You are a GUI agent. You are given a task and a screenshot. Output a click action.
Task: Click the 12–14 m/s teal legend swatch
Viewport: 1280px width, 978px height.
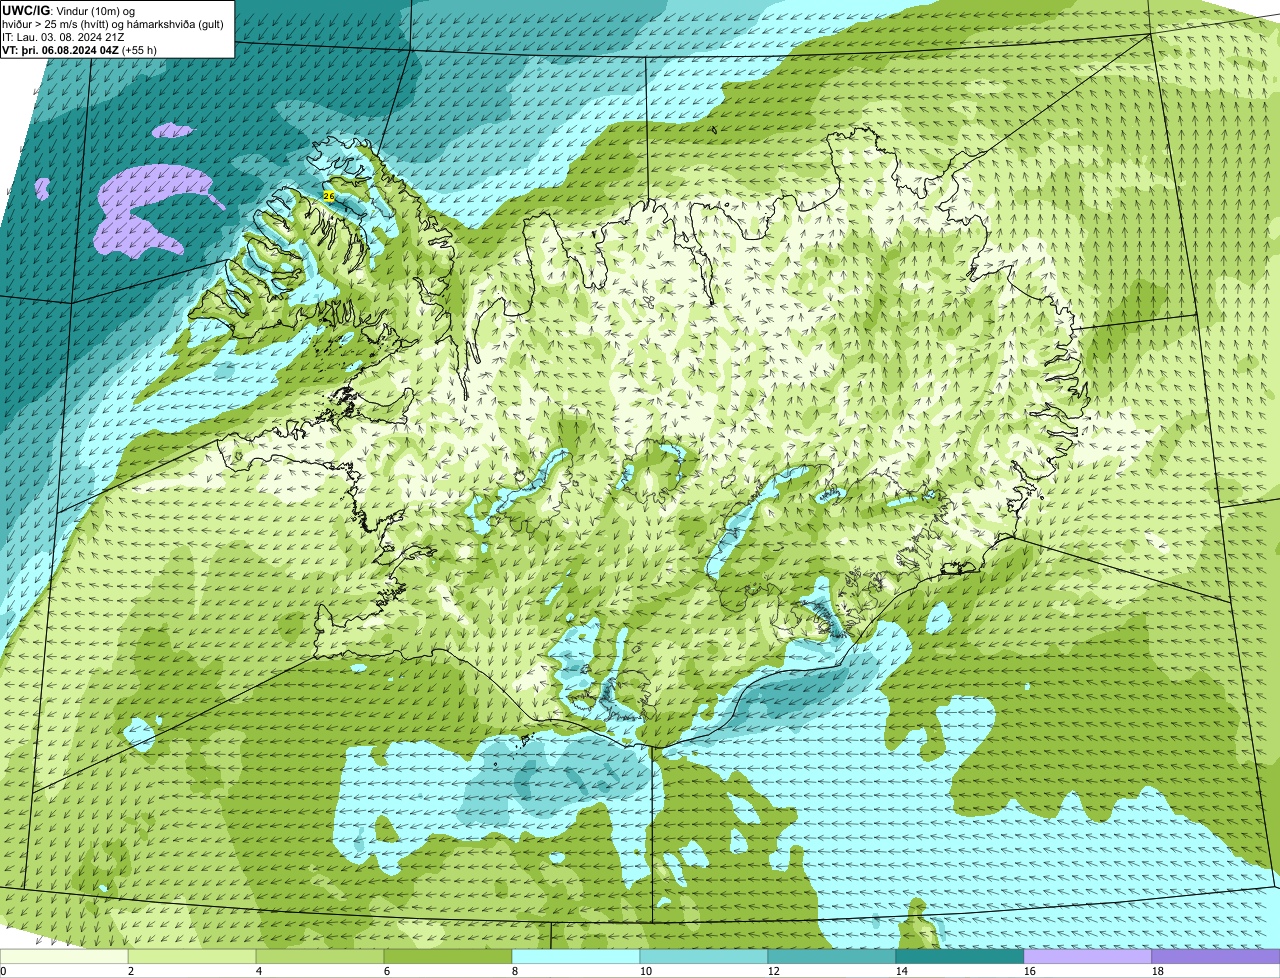coord(832,956)
